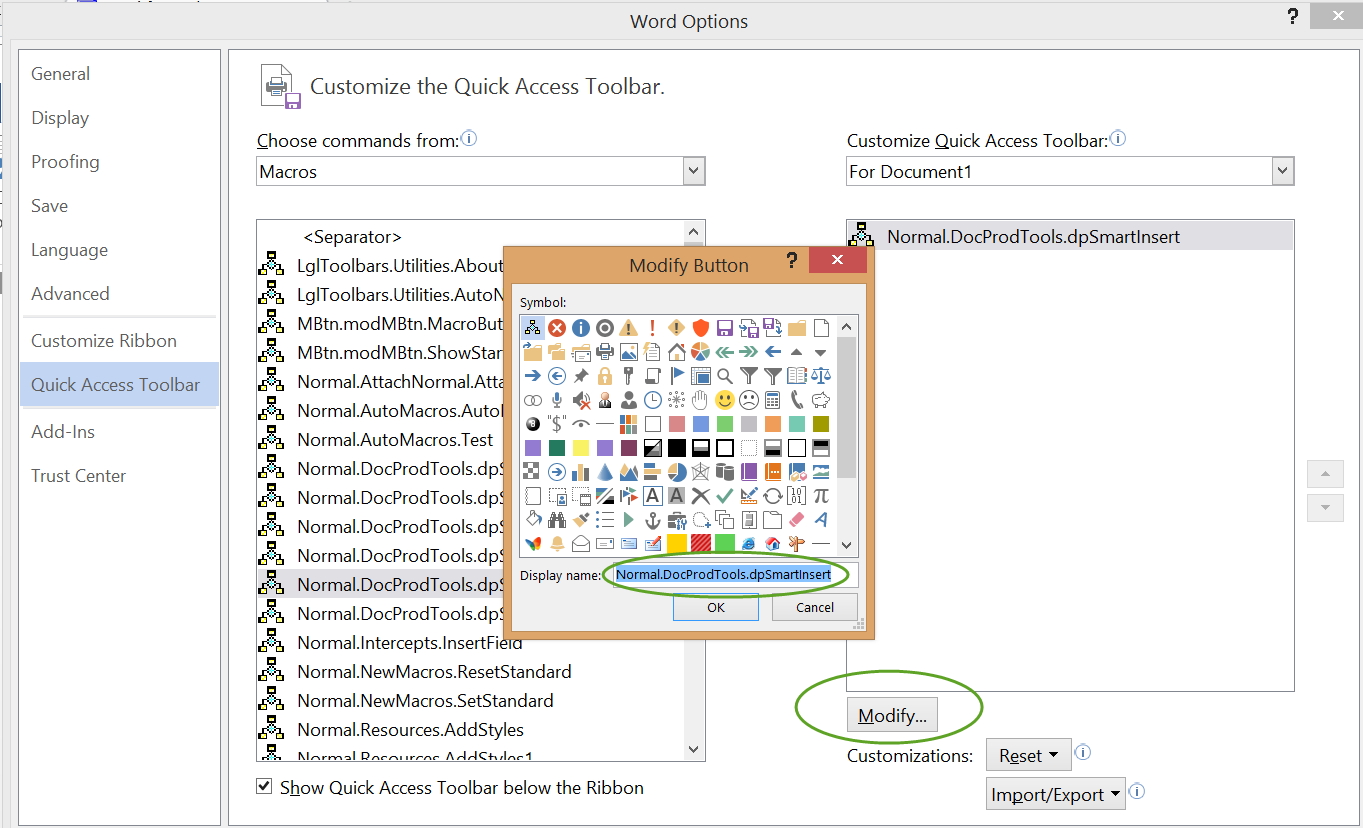Click inside the Display name input field
Screen dimensions: 1363x828
pyautogui.click(x=723, y=574)
